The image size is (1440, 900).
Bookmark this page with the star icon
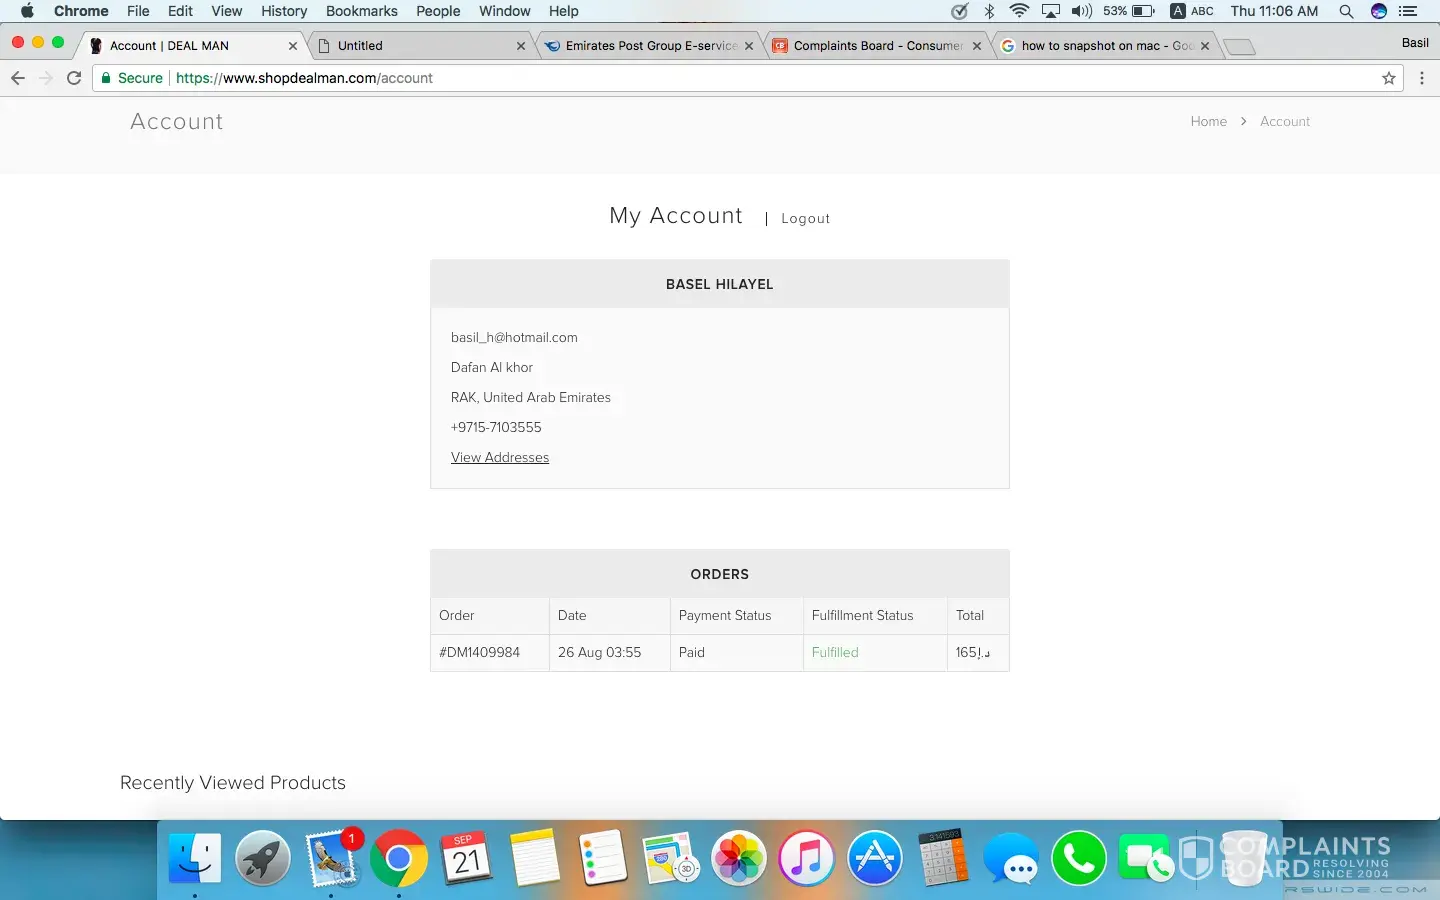1389,78
